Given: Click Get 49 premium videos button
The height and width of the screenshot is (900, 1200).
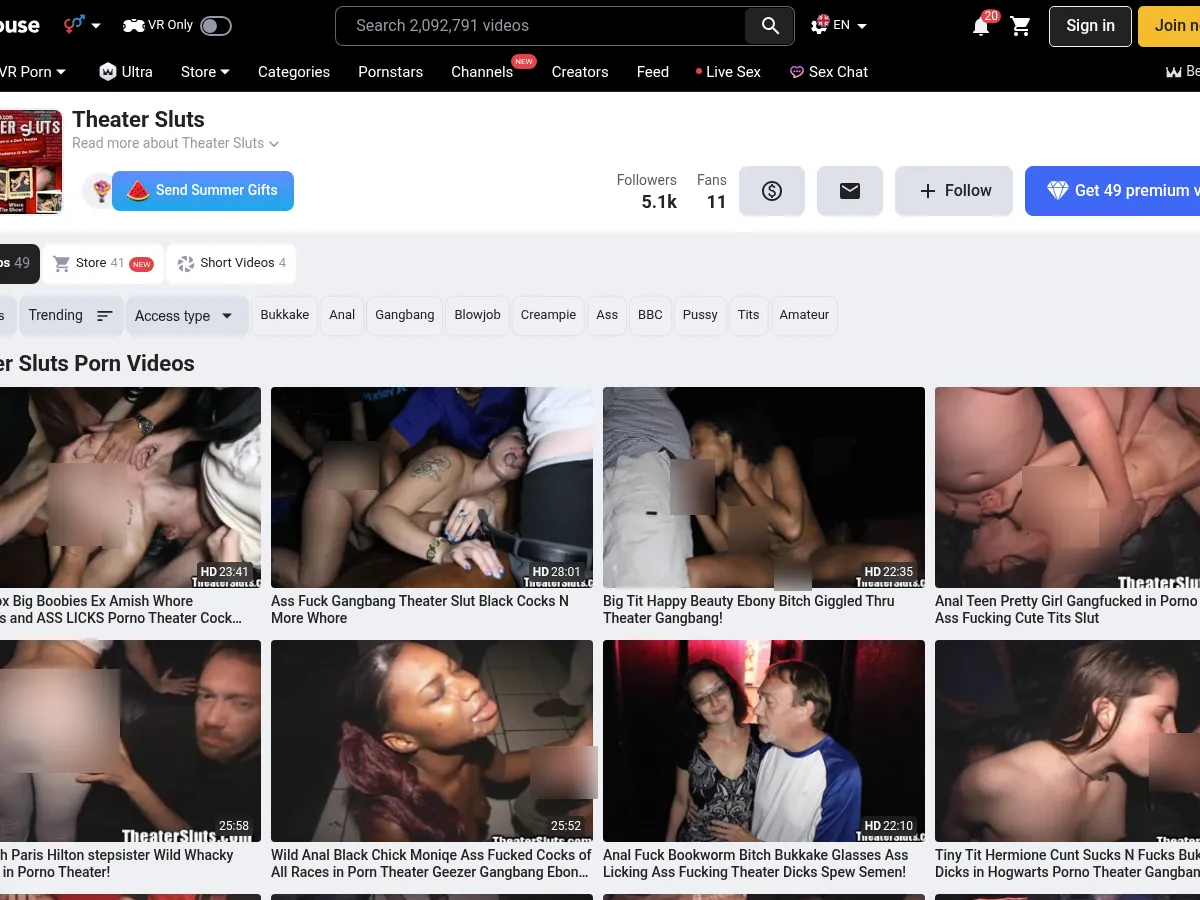Looking at the screenshot, I should click(x=1112, y=191).
